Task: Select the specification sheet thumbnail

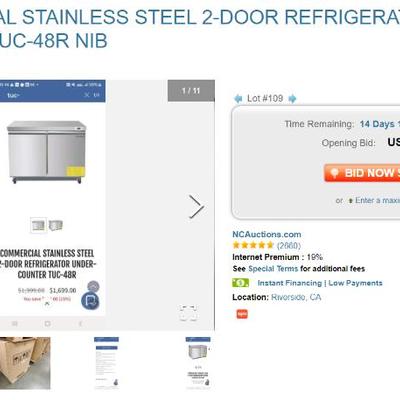Action: click(106, 363)
